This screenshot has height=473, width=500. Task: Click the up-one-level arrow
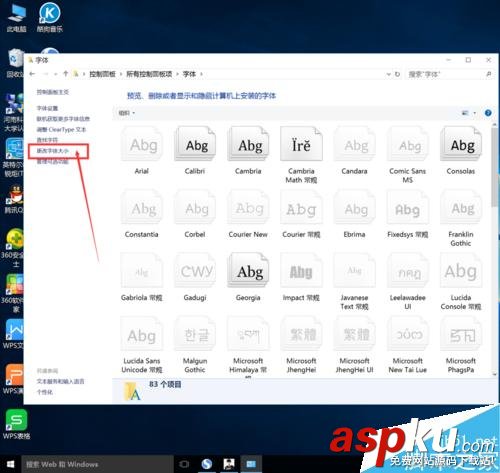coord(66,74)
